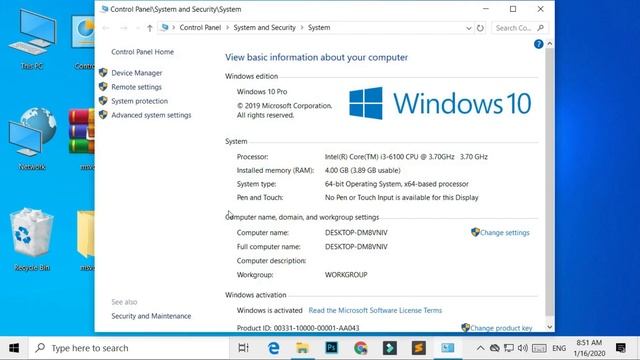Click the vertical scrollbar thumb
Image resolution: width=640 pixels, height=360 pixels.
pyautogui.click(x=549, y=182)
